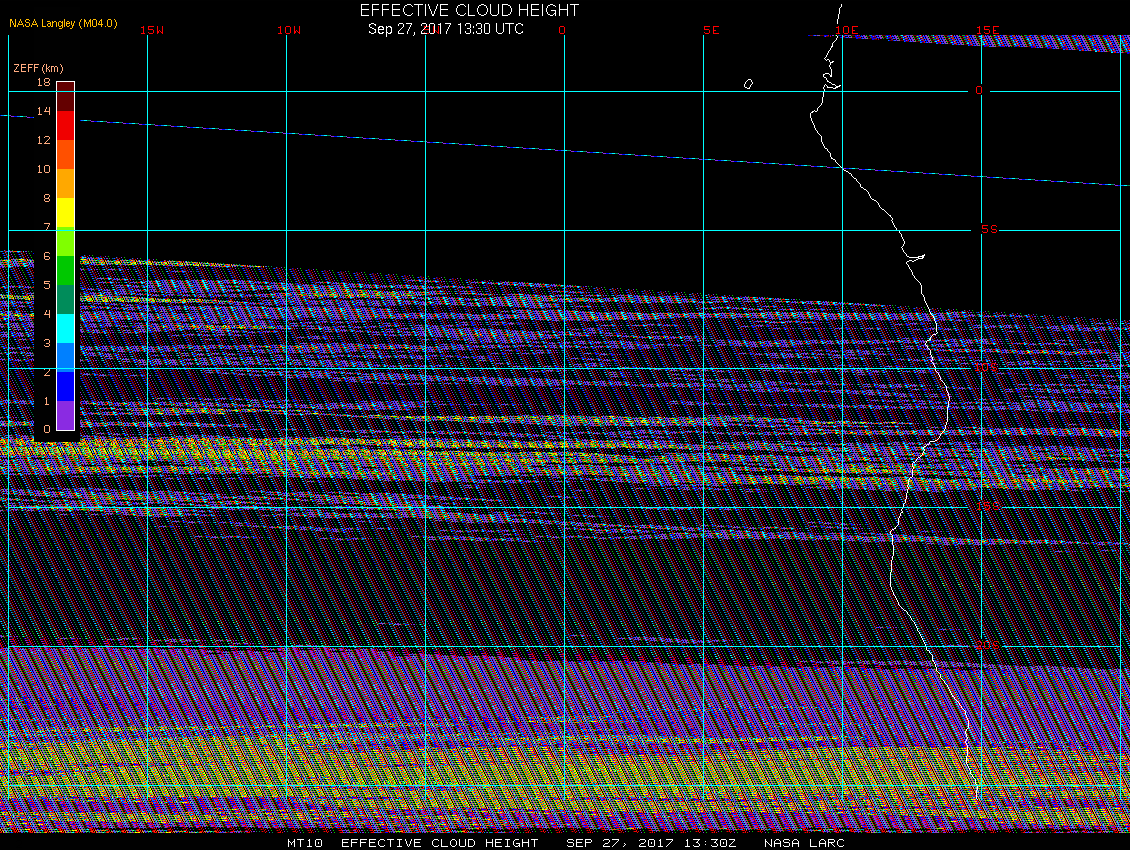
Task: Click the 18 tick label on color scale
Action: [x=44, y=82]
